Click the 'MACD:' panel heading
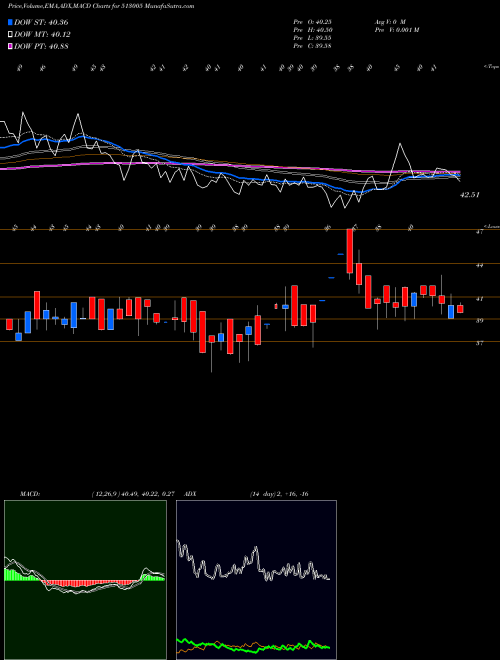Image resolution: width=500 pixels, height=660 pixels. coord(29,494)
